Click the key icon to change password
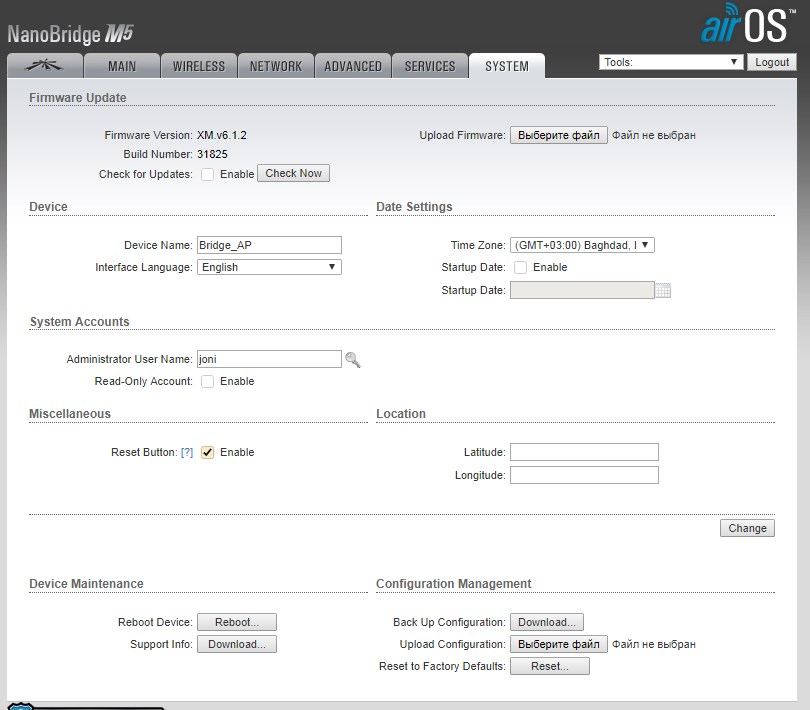The height and width of the screenshot is (710, 810). (x=353, y=360)
